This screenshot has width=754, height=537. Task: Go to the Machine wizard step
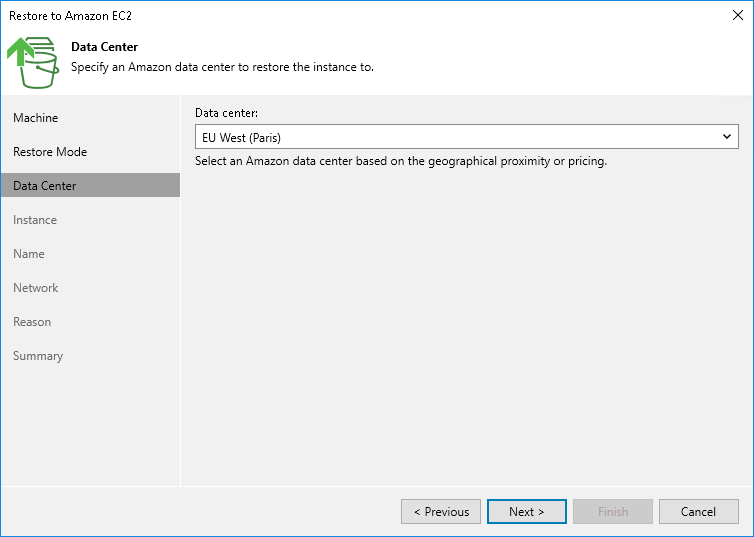point(36,118)
